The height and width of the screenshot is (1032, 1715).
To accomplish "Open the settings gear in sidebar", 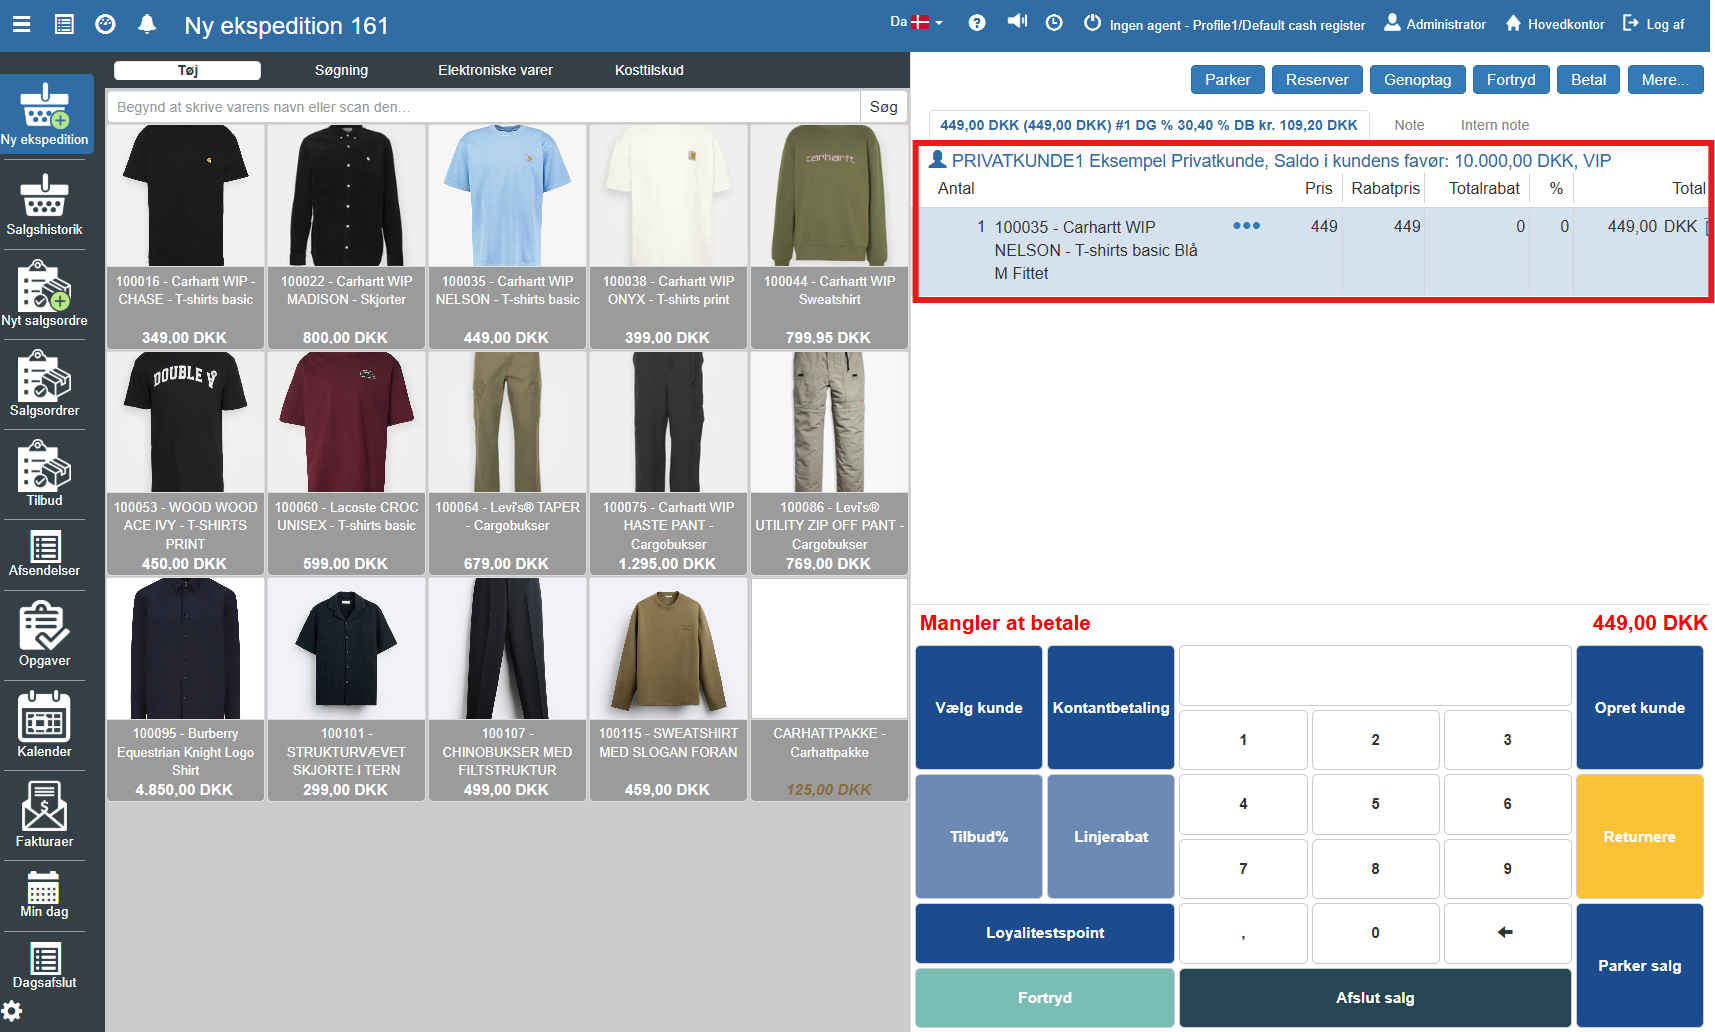I will [12, 1011].
